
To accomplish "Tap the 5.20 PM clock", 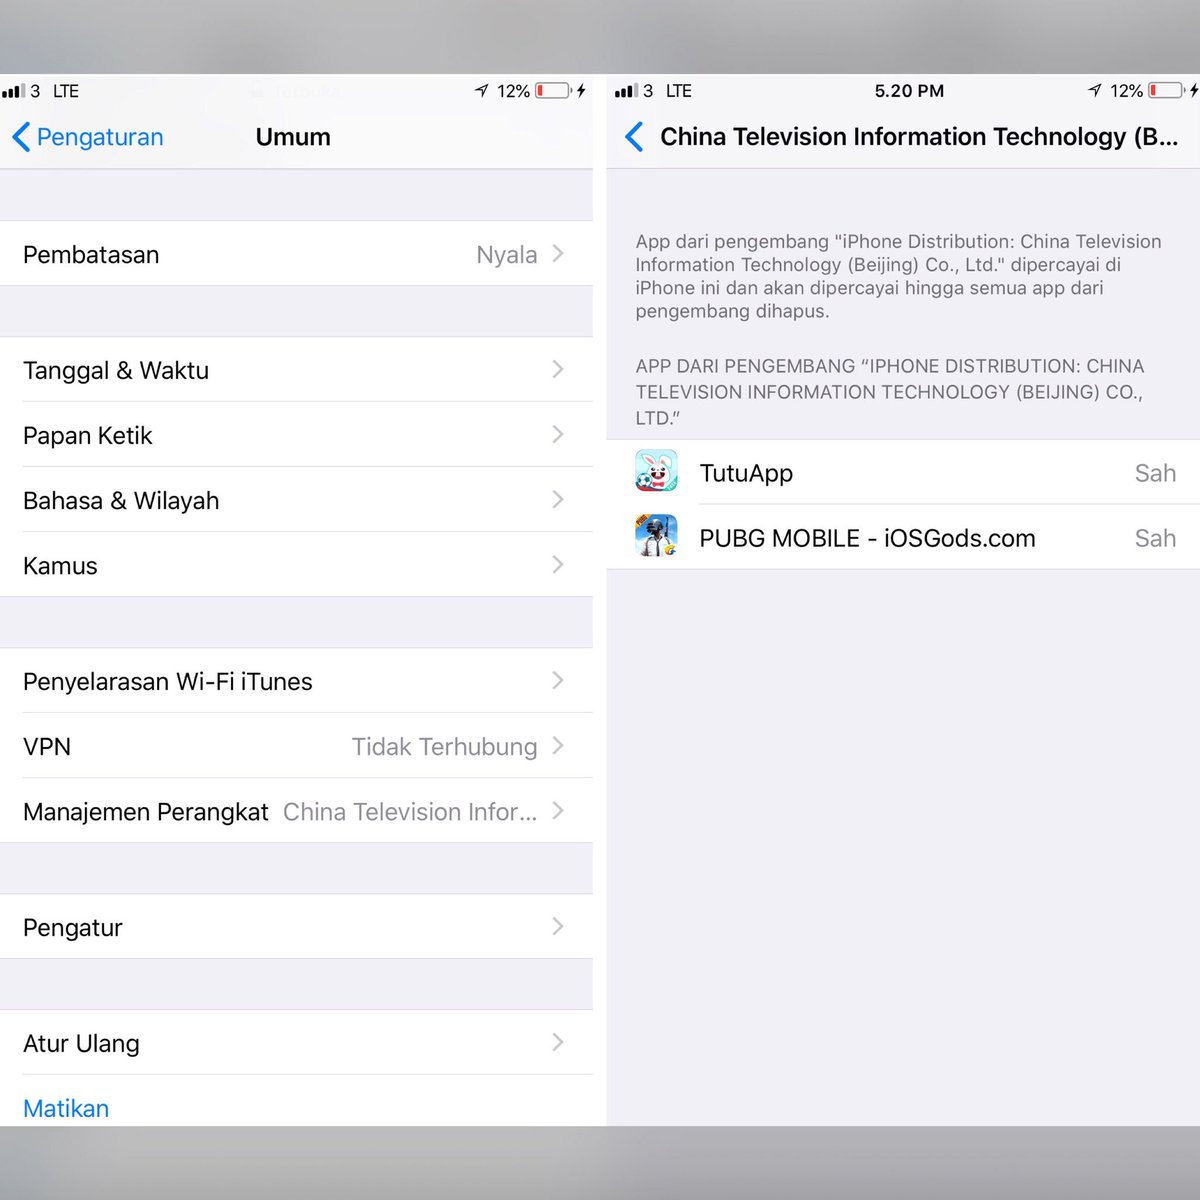I will point(909,91).
